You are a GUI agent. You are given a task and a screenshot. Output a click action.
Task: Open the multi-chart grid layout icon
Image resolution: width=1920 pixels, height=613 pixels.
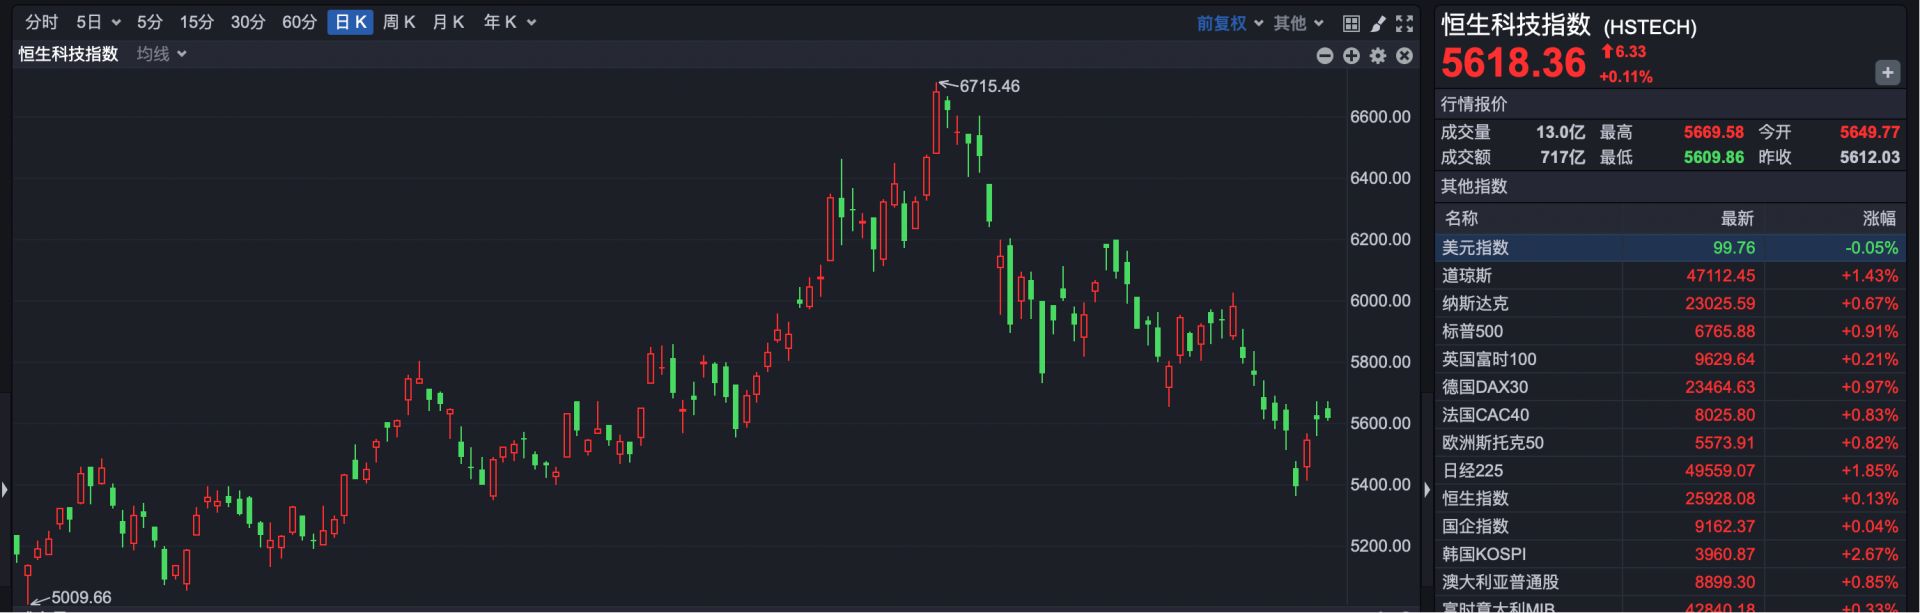(x=1351, y=23)
